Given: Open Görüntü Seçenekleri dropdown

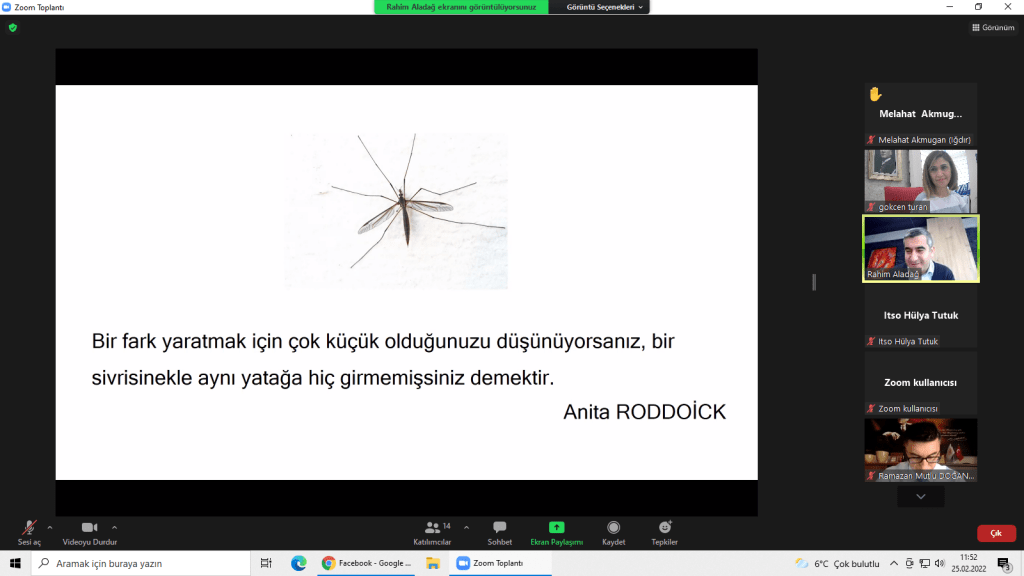Looking at the screenshot, I should pos(607,7).
